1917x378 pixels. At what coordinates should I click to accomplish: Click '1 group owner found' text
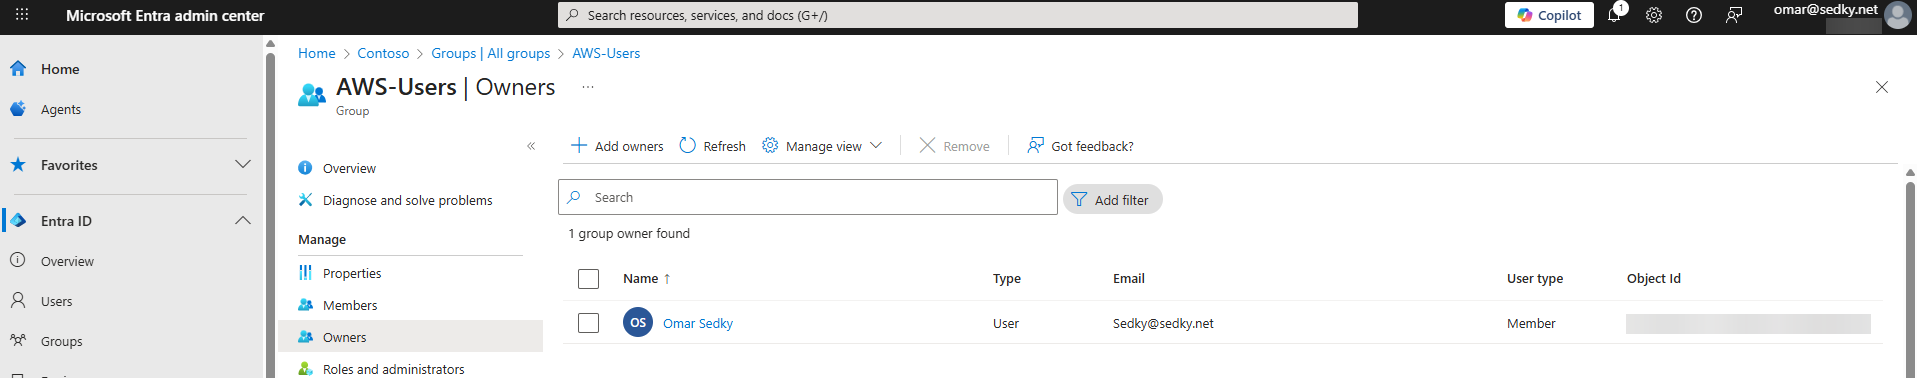point(629,233)
